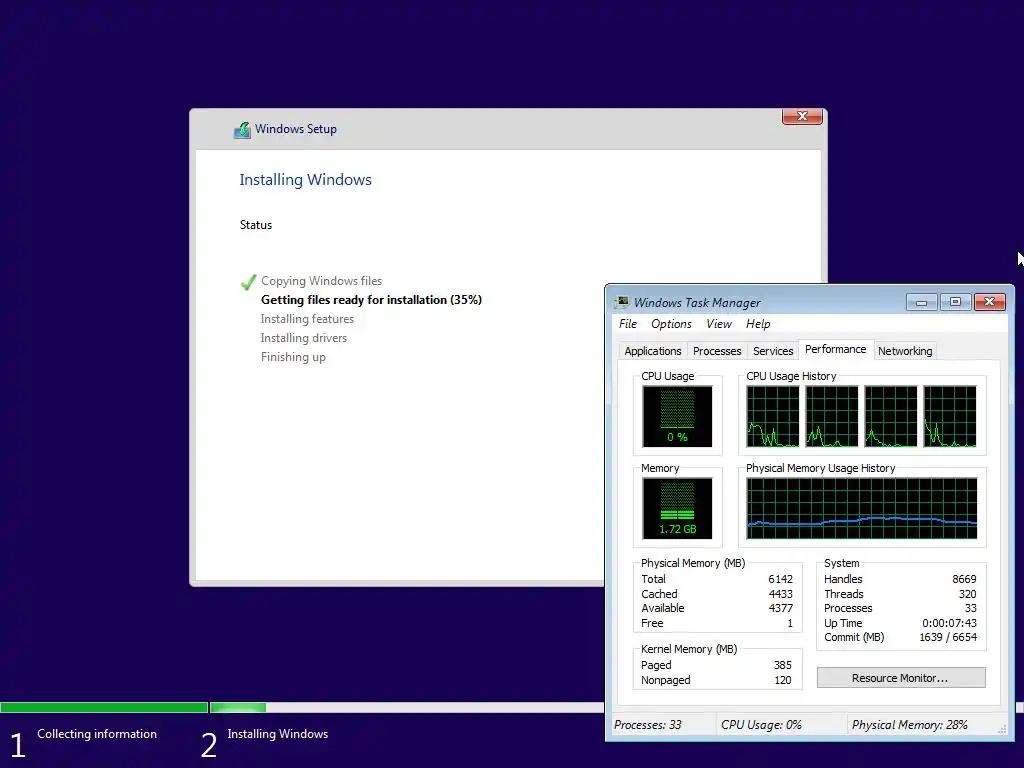Minimize the Windows Task Manager window
This screenshot has height=768, width=1024.
point(921,302)
